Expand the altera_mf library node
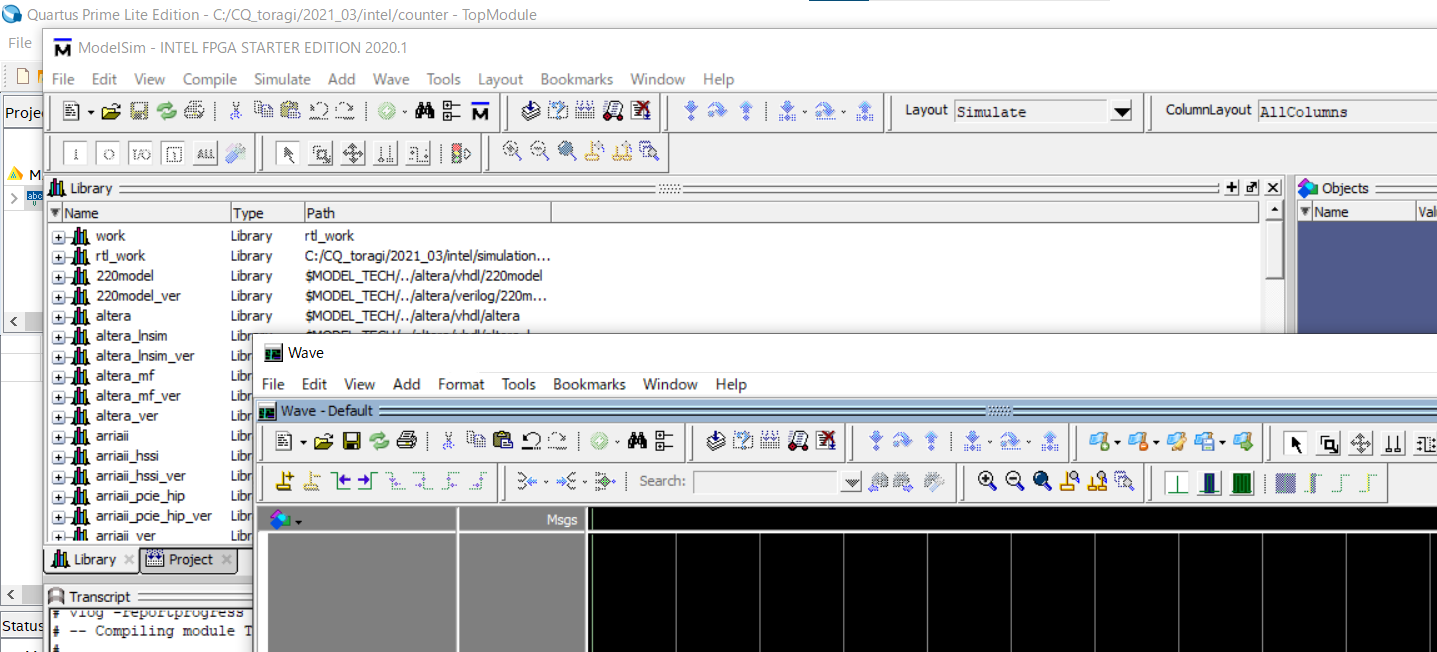The image size is (1437, 652). [x=58, y=377]
